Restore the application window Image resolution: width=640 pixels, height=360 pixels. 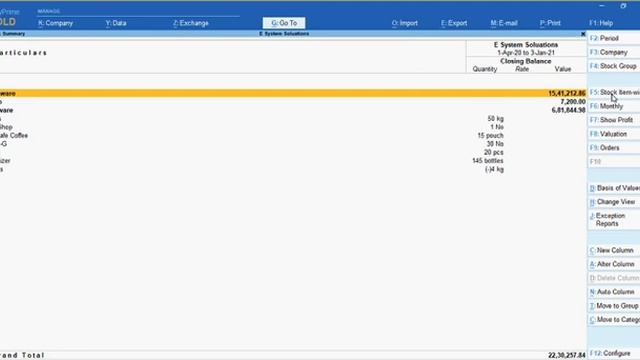(x=623, y=6)
